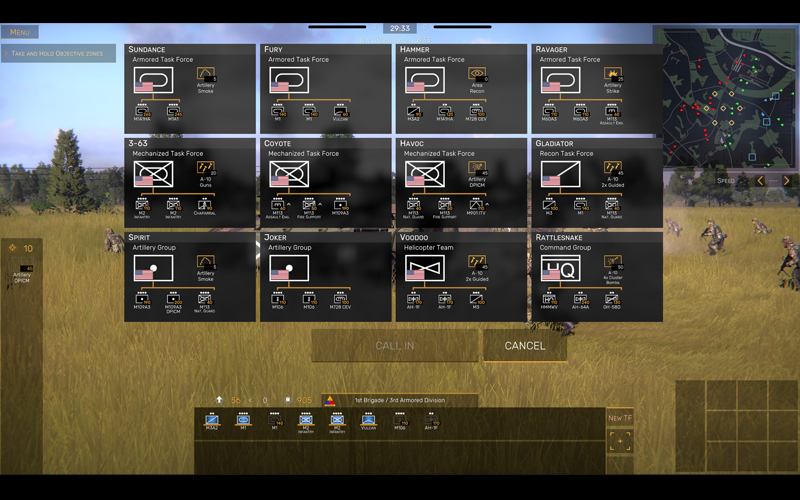Click the Artillery DPICM icon in Havoc
The height and width of the screenshot is (500, 800).
(x=477, y=171)
